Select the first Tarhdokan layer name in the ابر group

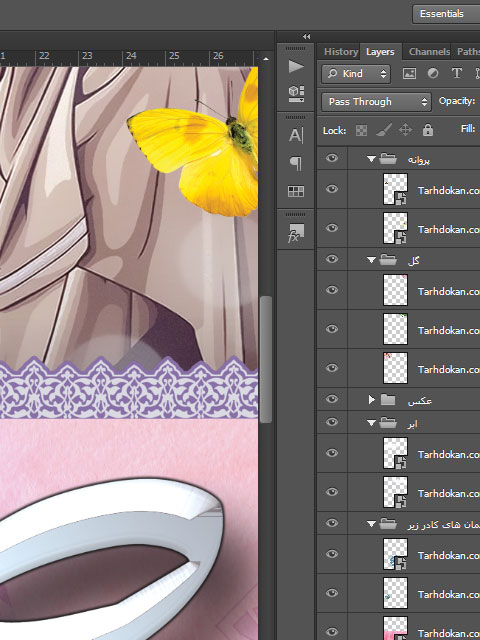click(x=449, y=454)
